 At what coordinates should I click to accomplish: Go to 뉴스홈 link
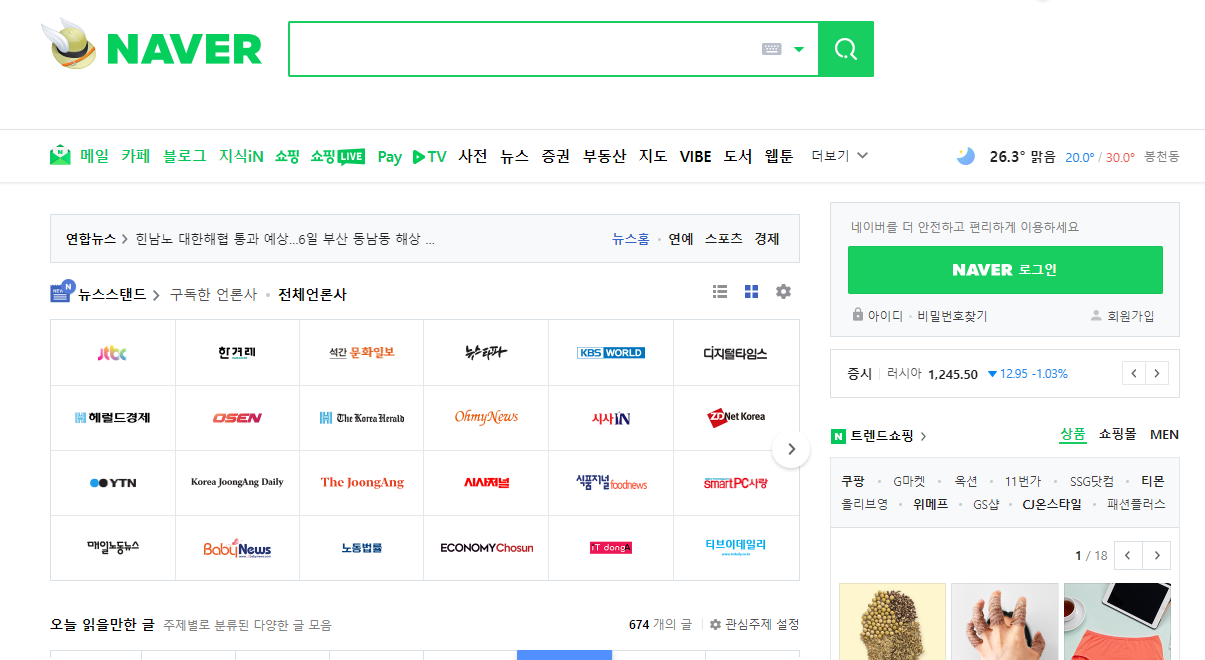point(631,239)
